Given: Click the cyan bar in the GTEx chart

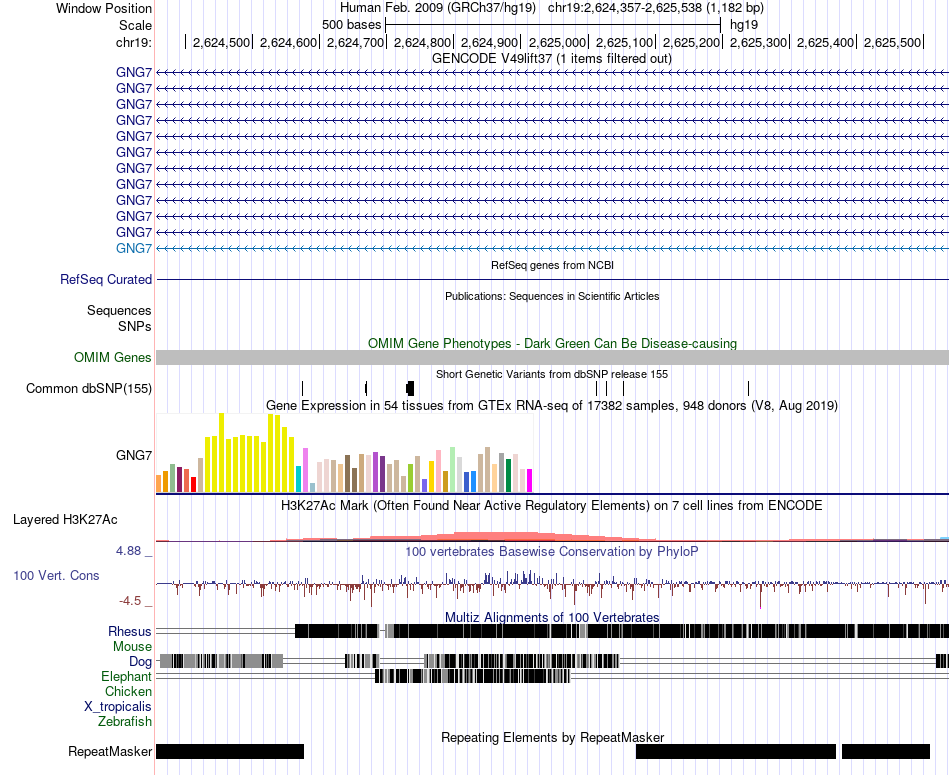Looking at the screenshot, I should pyautogui.click(x=298, y=479).
